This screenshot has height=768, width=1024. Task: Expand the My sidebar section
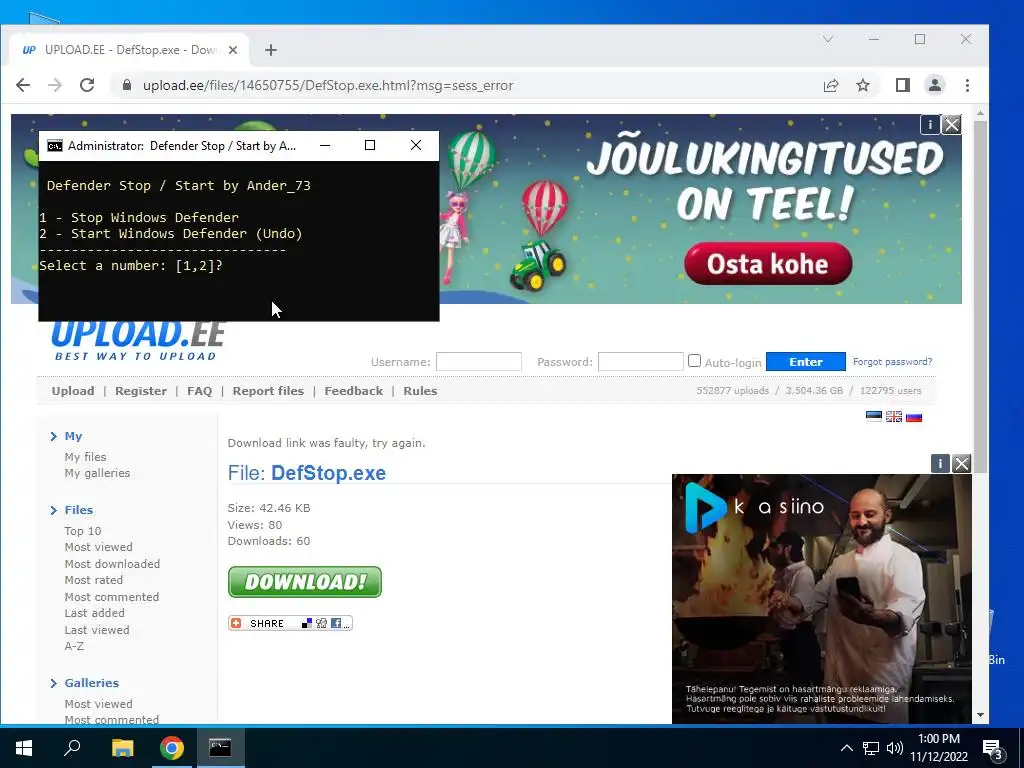[x=73, y=436]
